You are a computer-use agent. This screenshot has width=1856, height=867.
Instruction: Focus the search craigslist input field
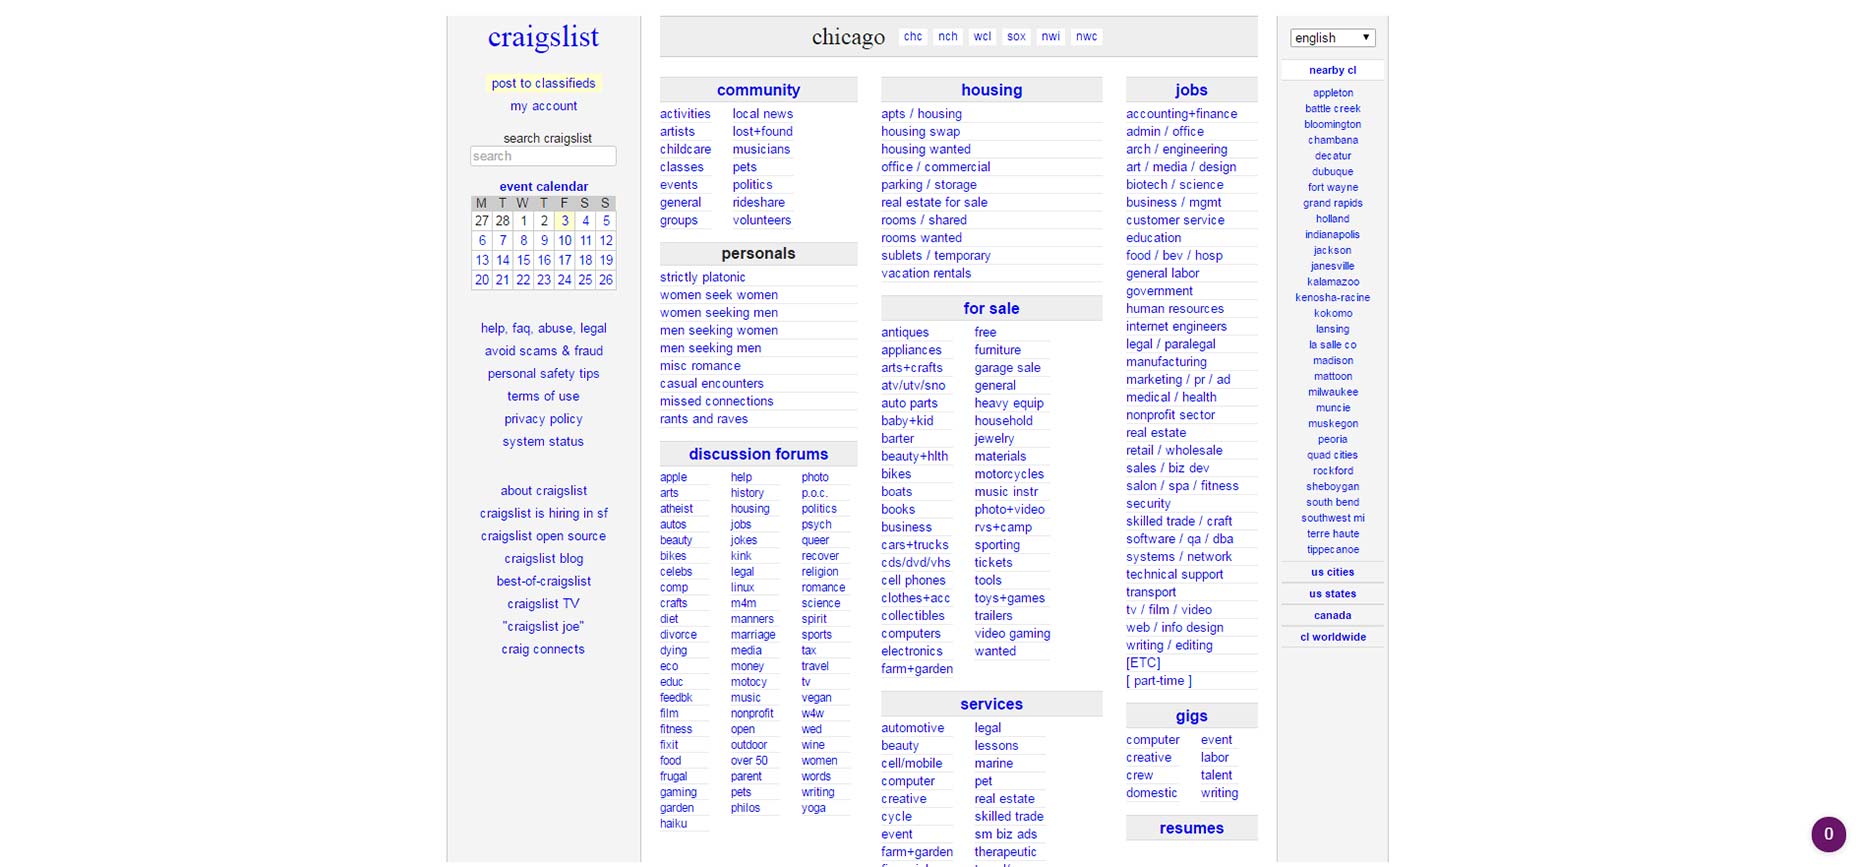click(543, 156)
